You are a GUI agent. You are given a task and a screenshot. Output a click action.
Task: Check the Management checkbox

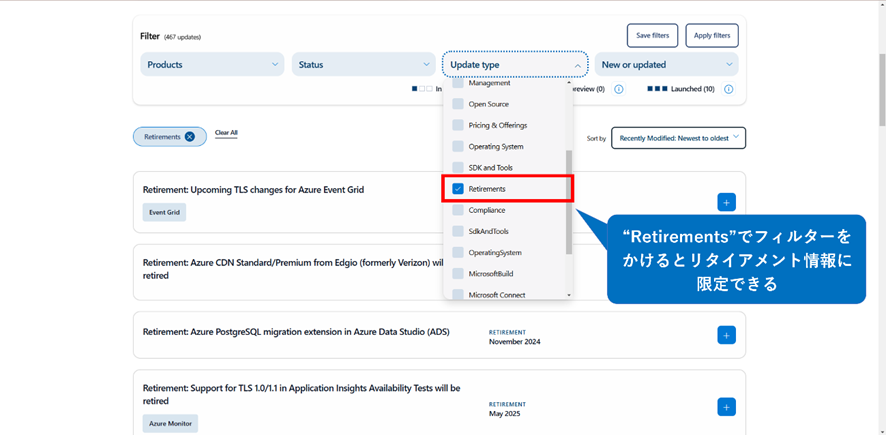[x=458, y=83]
